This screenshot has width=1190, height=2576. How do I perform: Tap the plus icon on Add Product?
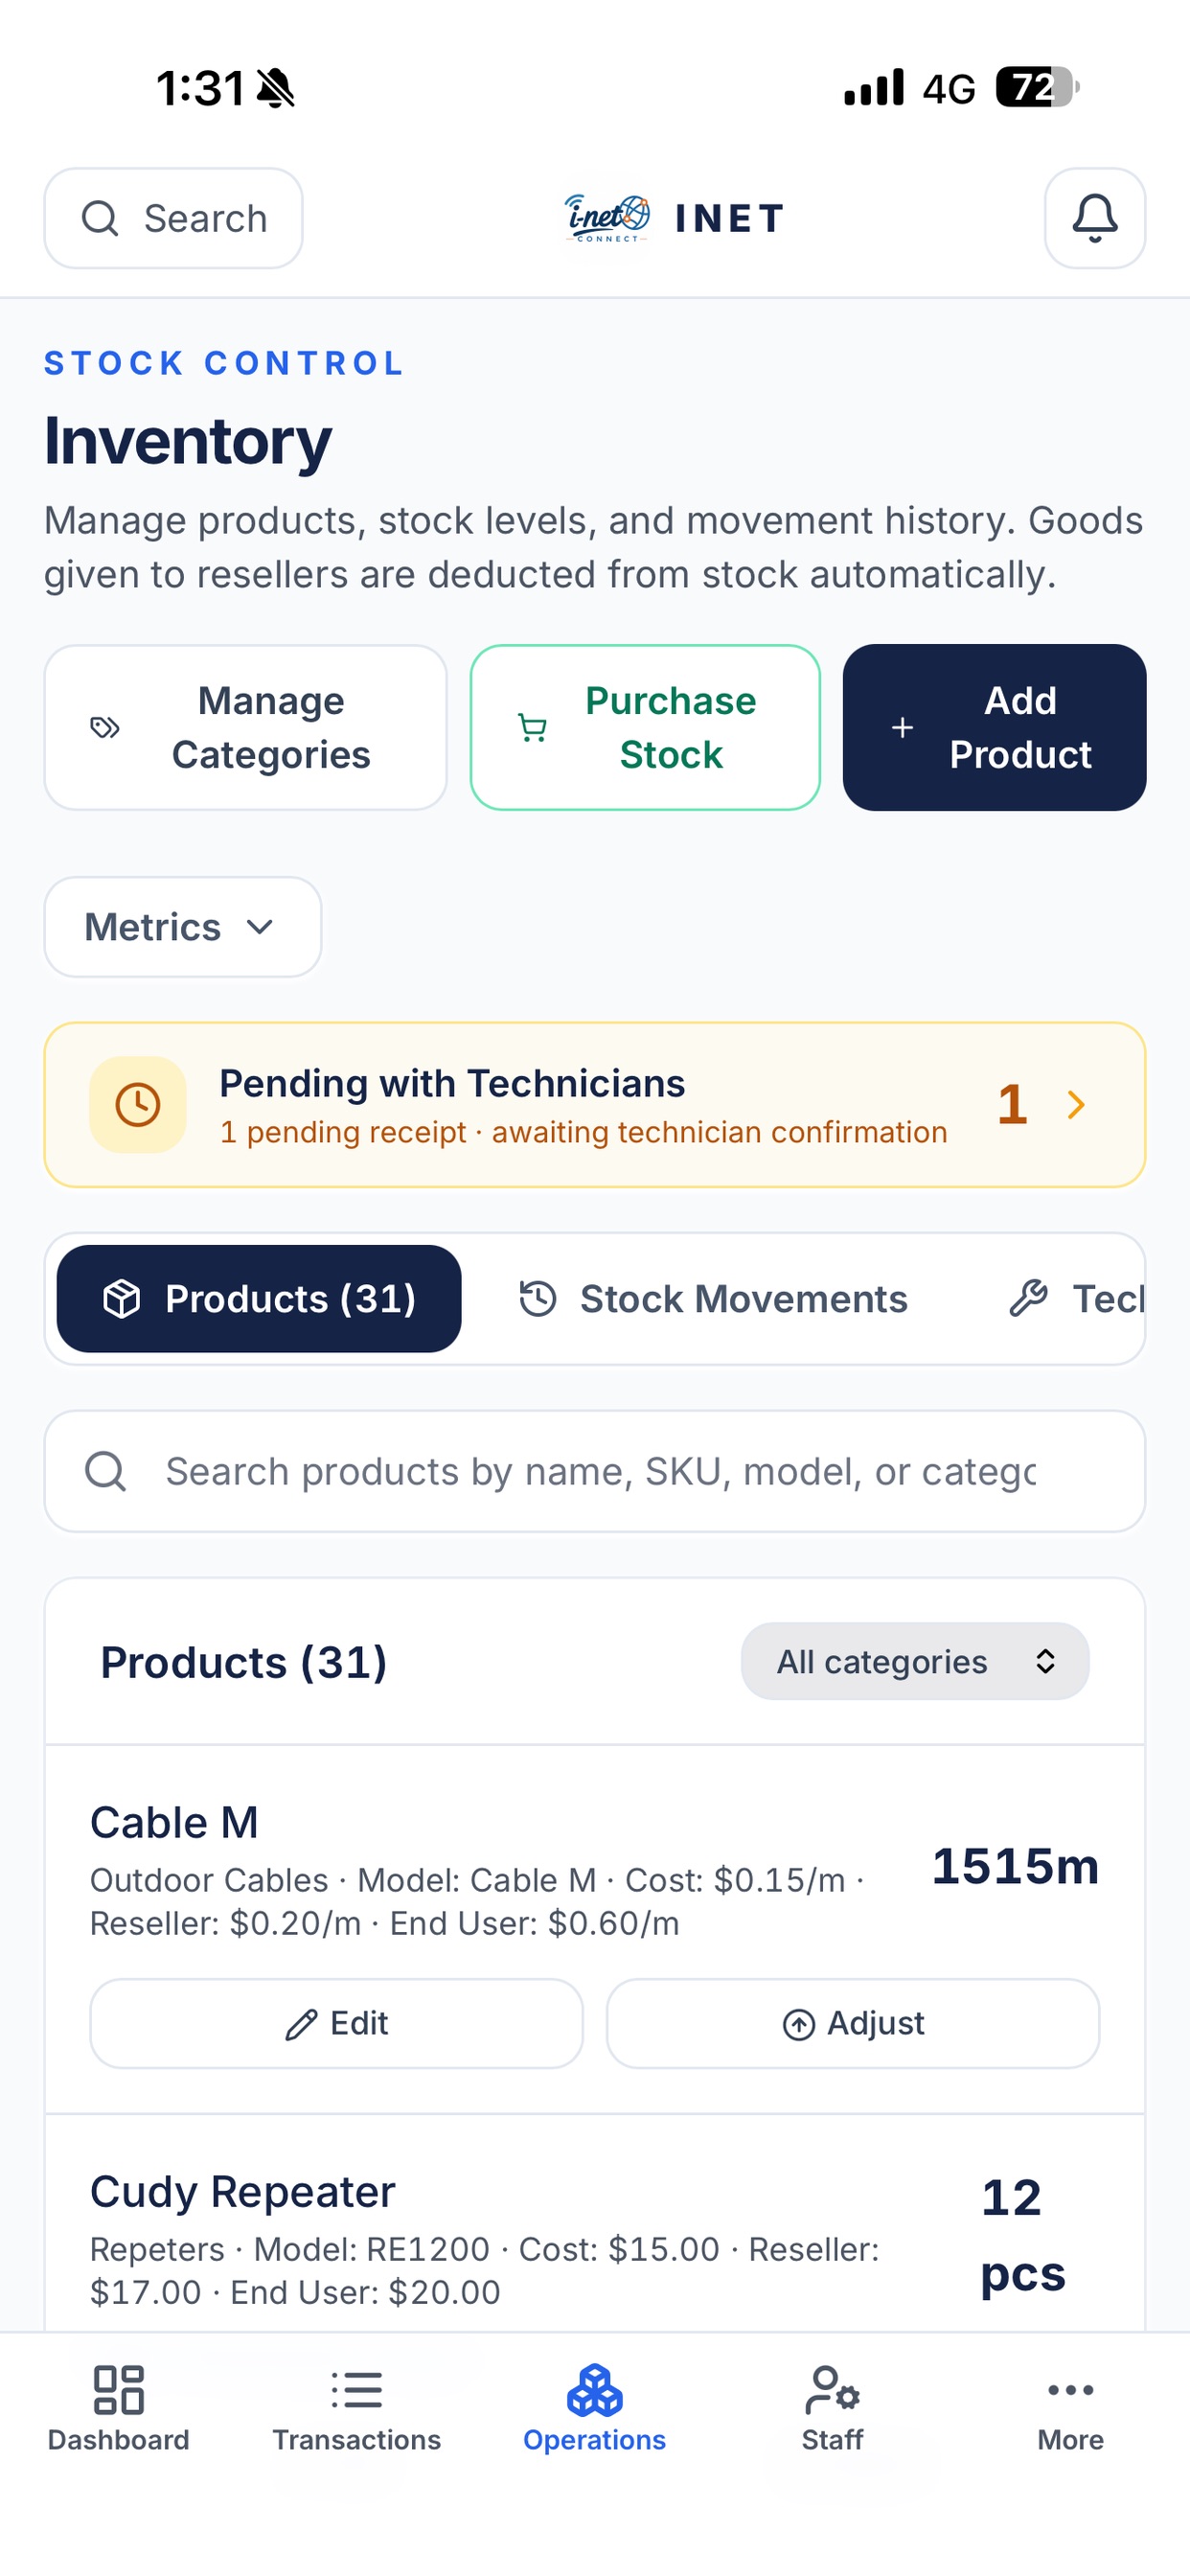[x=902, y=727]
